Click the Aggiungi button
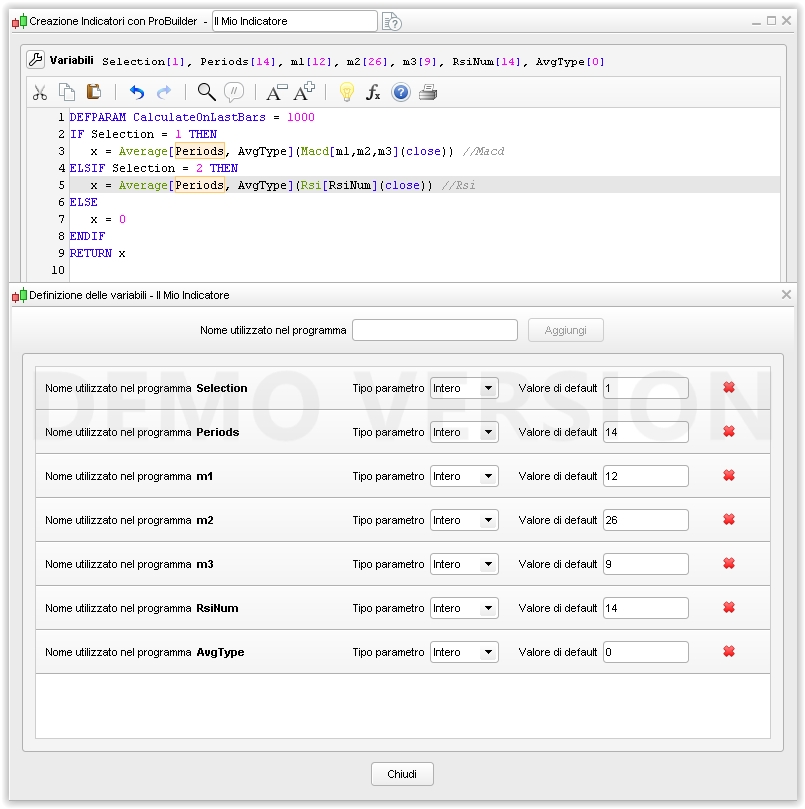 point(566,330)
